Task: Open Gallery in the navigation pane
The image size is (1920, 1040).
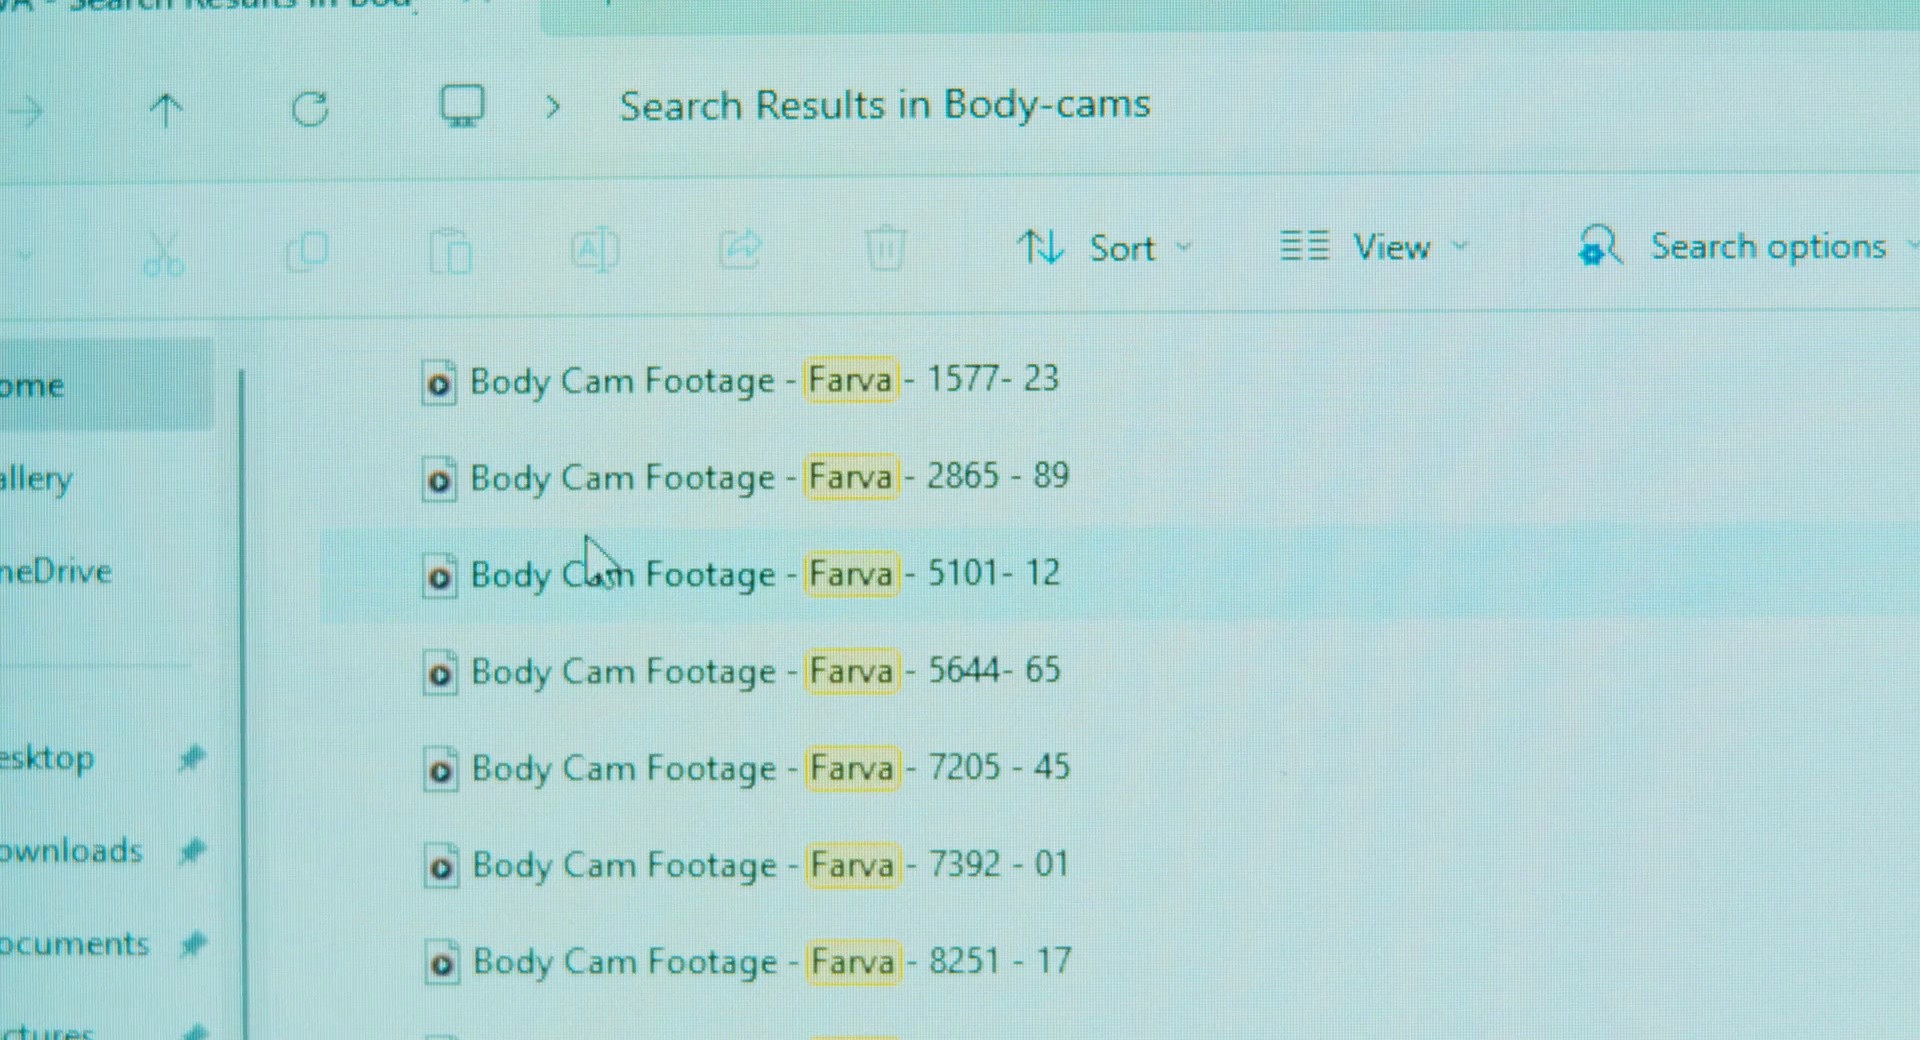Action: (x=36, y=479)
